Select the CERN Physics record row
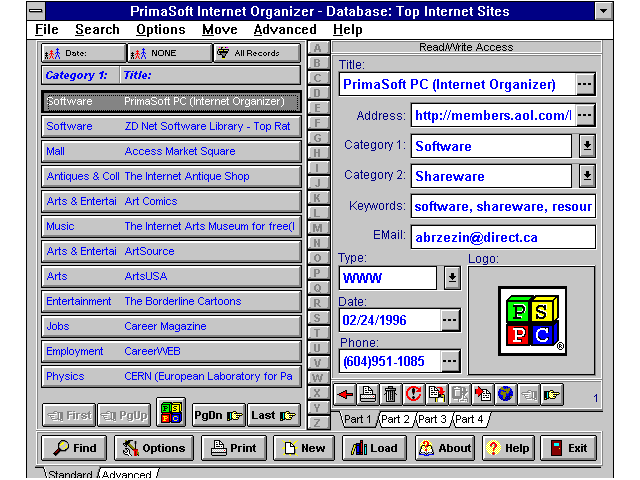Image resolution: width=640 pixels, height=480 pixels. pyautogui.click(x=171, y=377)
